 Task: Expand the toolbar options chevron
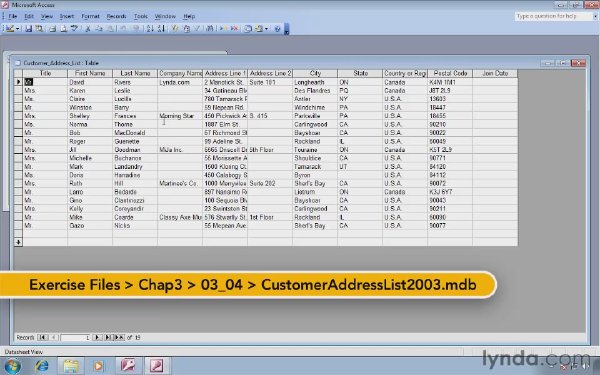pyautogui.click(x=287, y=29)
